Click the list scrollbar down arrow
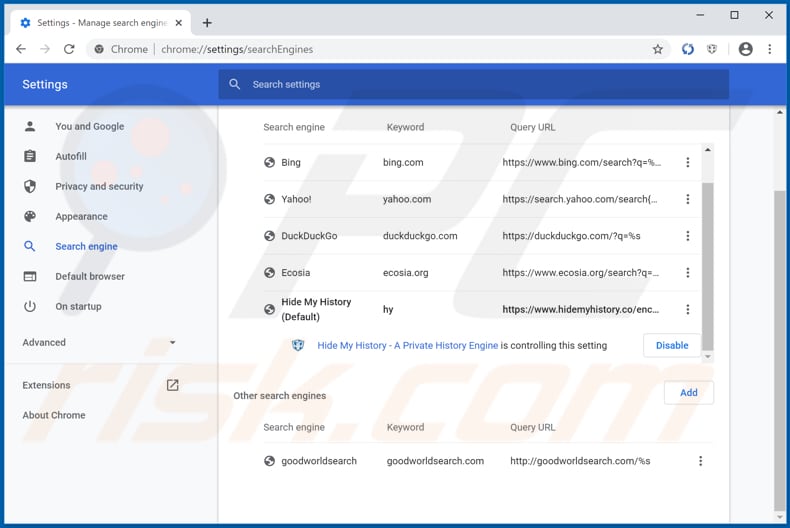Image resolution: width=790 pixels, height=528 pixels. [x=707, y=357]
